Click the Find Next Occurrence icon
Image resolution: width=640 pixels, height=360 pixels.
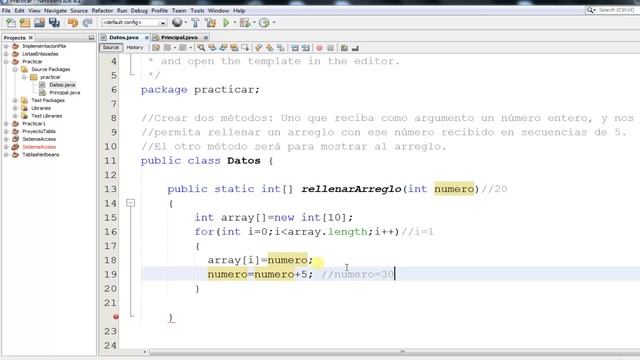click(x=223, y=48)
